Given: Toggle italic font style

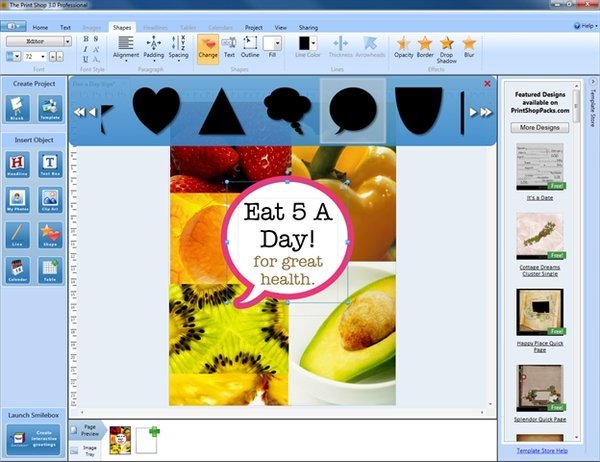Looking at the screenshot, I should (x=86, y=49).
